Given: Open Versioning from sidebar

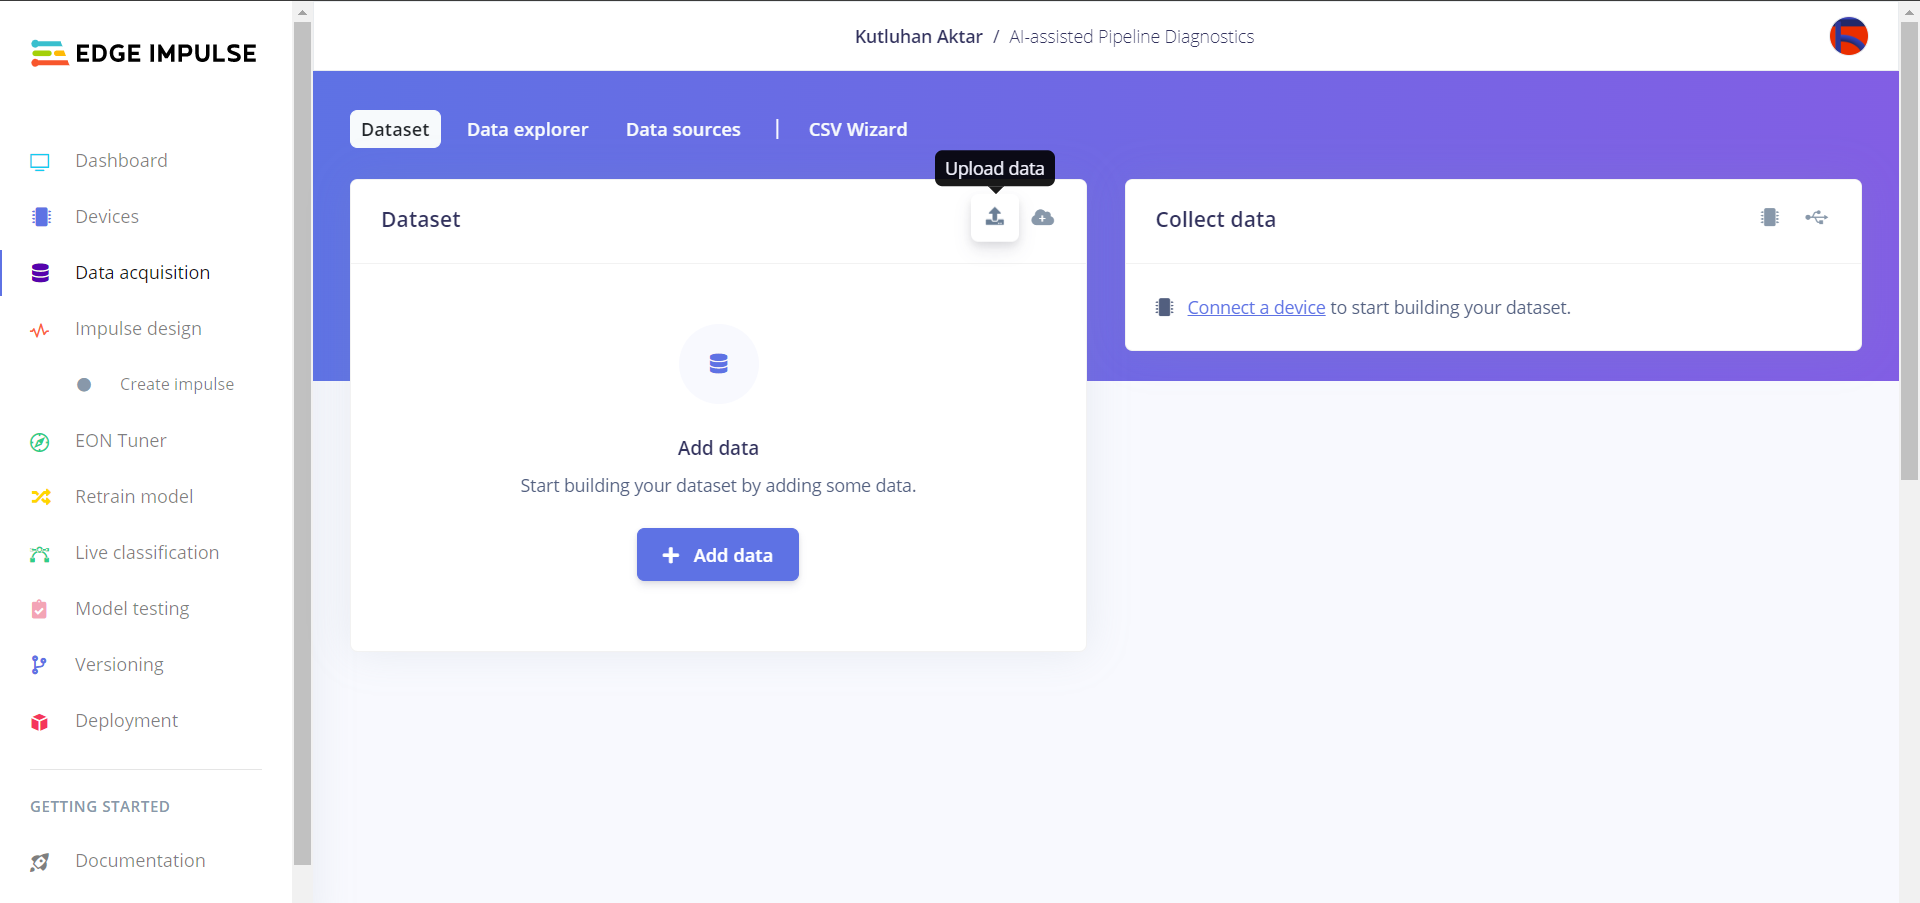Looking at the screenshot, I should click(x=119, y=665).
